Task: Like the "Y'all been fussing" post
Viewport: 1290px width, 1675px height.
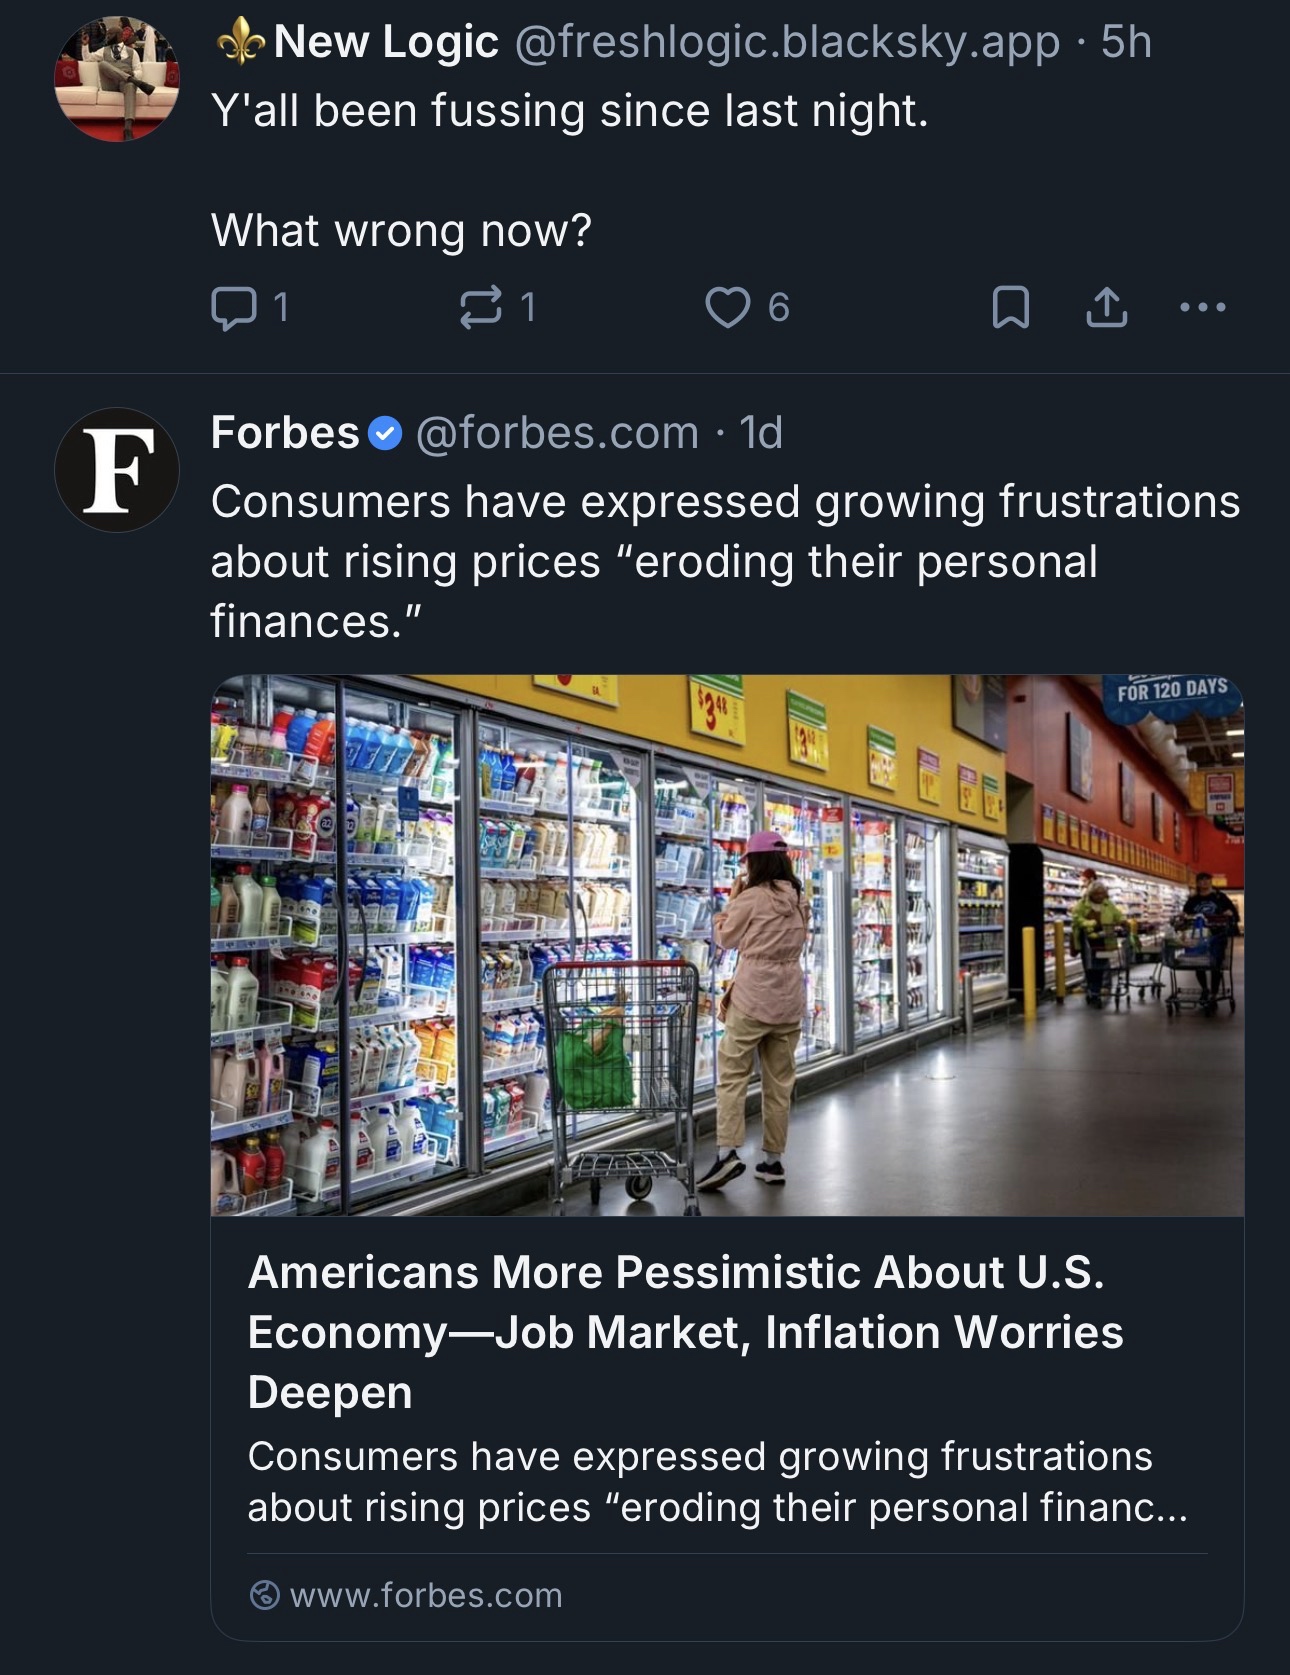Action: [x=727, y=308]
